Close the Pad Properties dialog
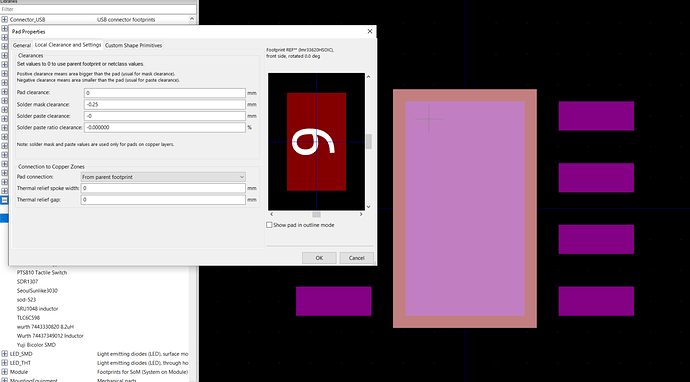This screenshot has width=690, height=382. point(370,31)
